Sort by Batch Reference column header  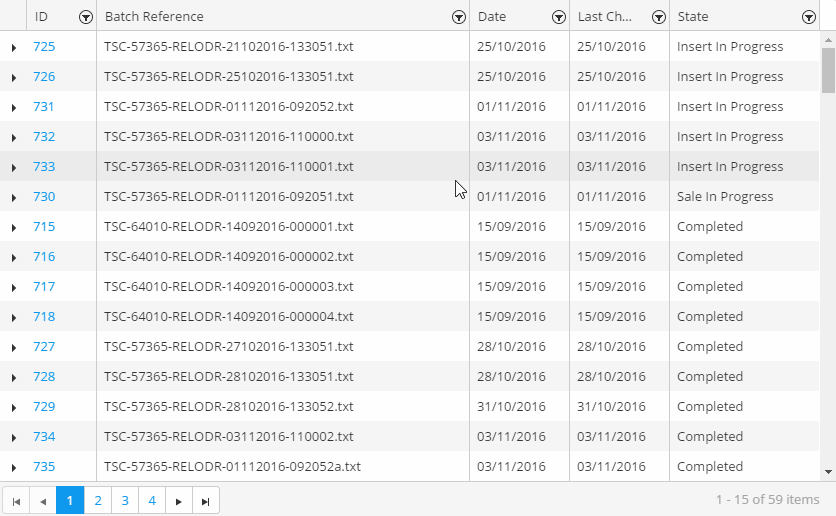(155, 17)
